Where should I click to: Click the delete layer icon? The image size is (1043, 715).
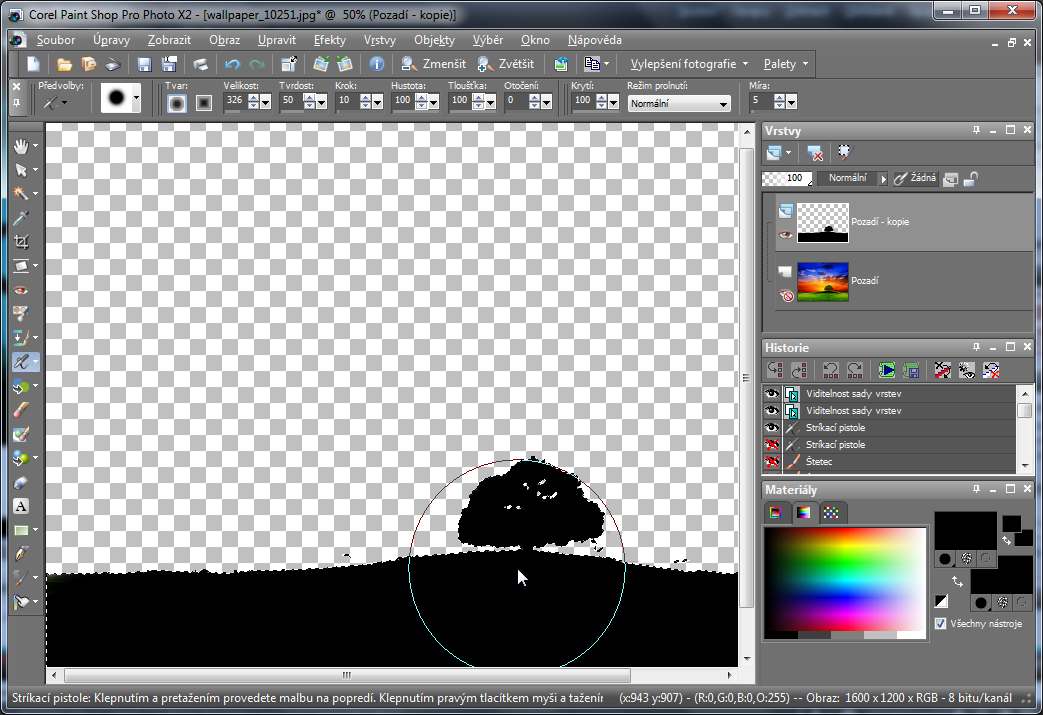815,153
